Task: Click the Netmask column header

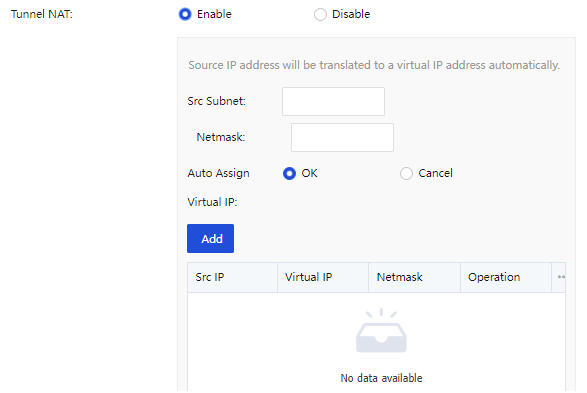Action: pos(414,277)
